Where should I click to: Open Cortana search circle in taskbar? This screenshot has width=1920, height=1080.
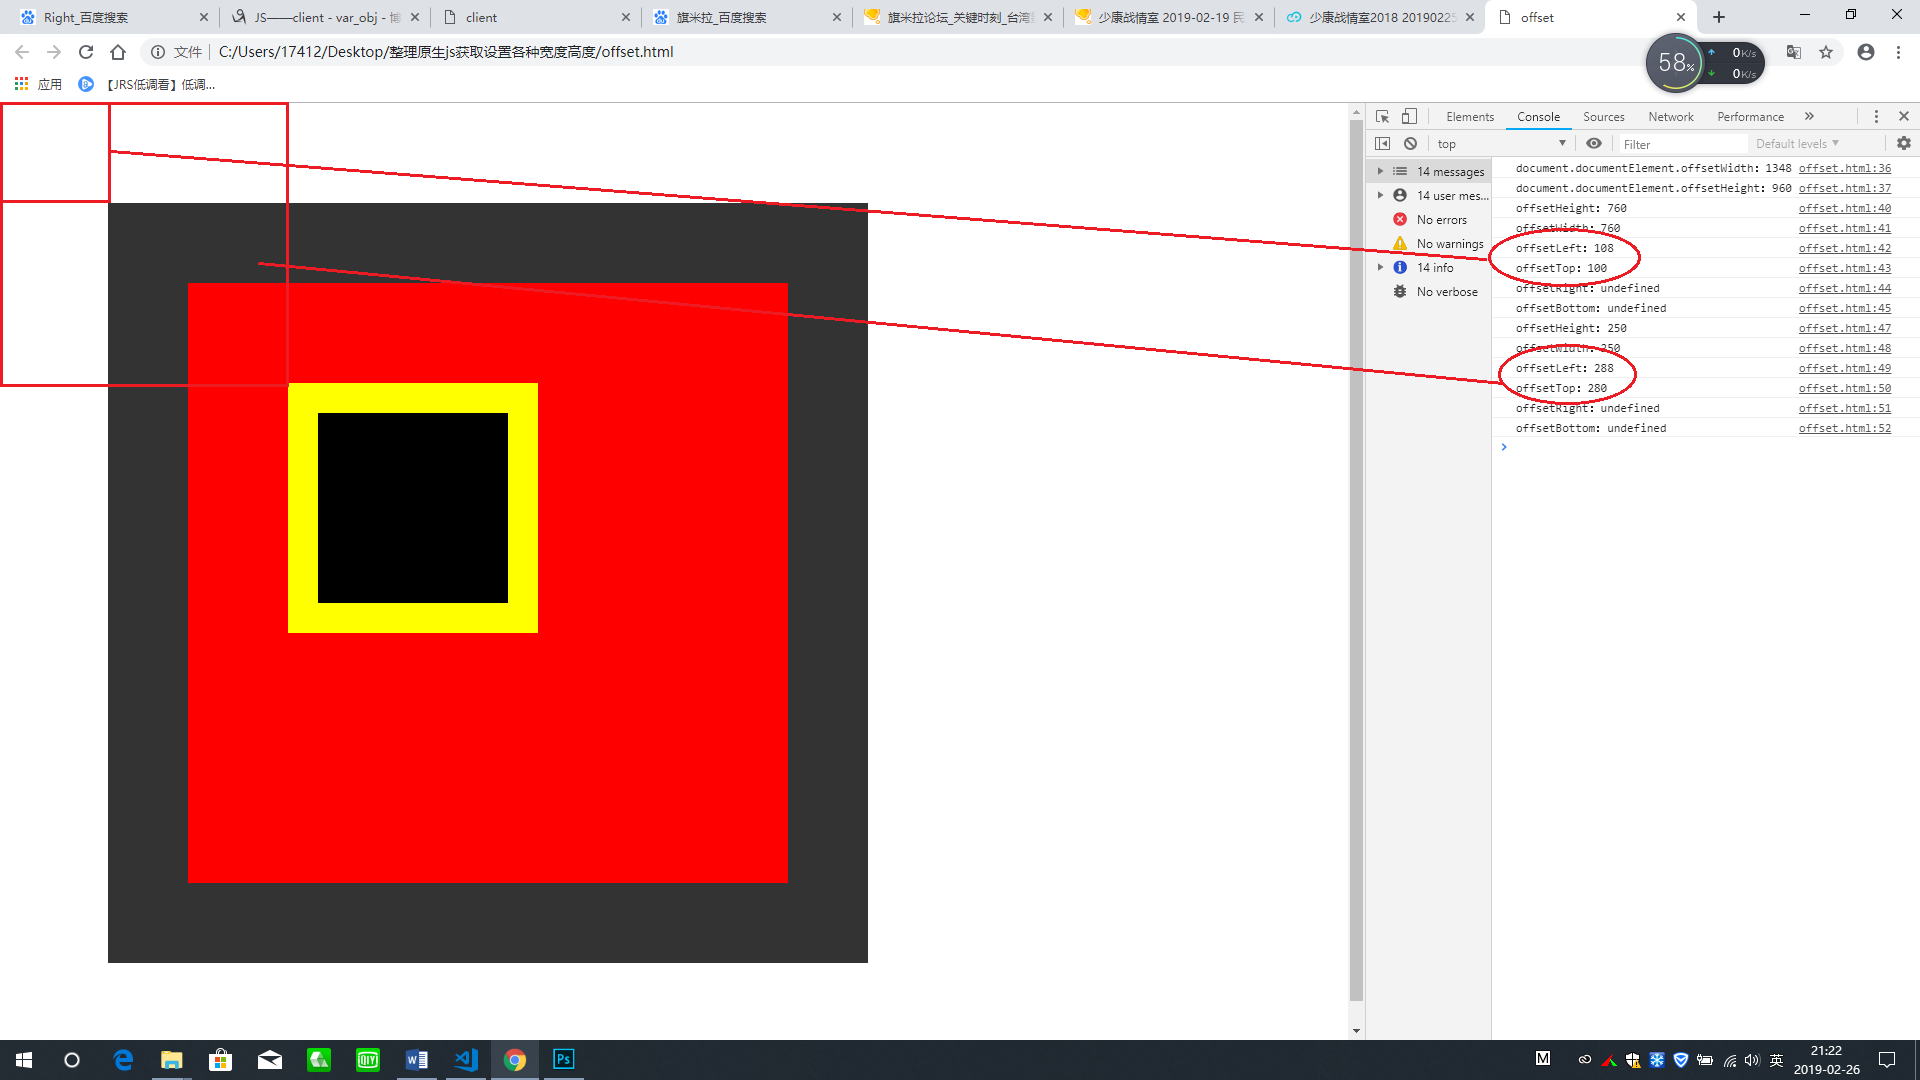click(x=72, y=1060)
